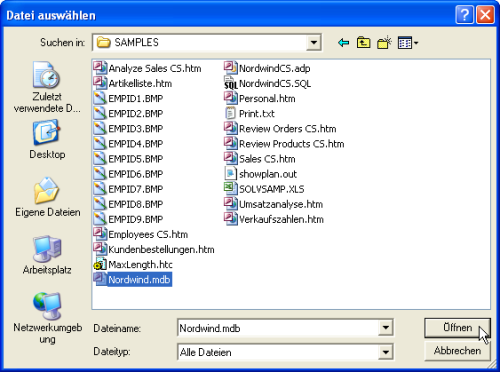
Task: Select the showplan.out file icon
Action: 231,174
